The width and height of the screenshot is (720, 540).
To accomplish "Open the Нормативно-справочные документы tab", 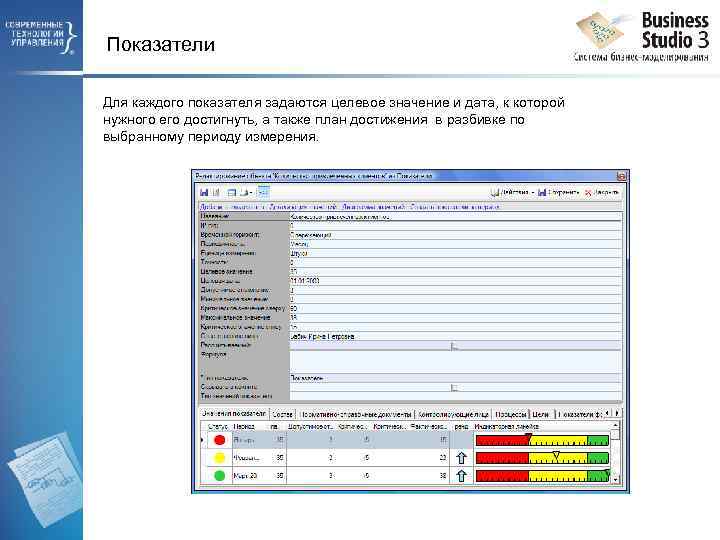I will tap(355, 414).
